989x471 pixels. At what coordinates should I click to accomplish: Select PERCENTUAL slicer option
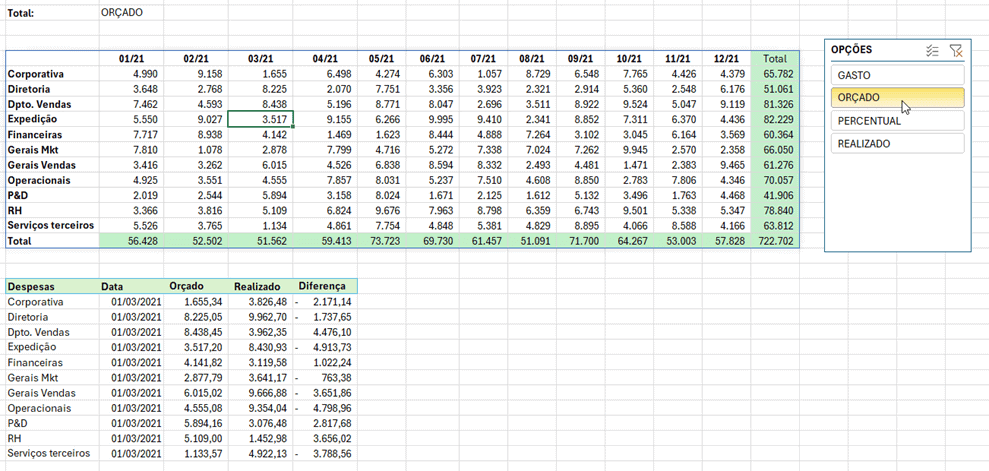pyautogui.click(x=898, y=120)
